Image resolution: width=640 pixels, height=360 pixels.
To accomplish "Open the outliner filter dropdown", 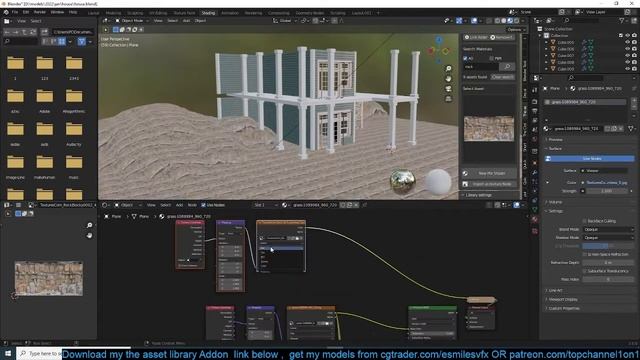I will tap(624, 20).
